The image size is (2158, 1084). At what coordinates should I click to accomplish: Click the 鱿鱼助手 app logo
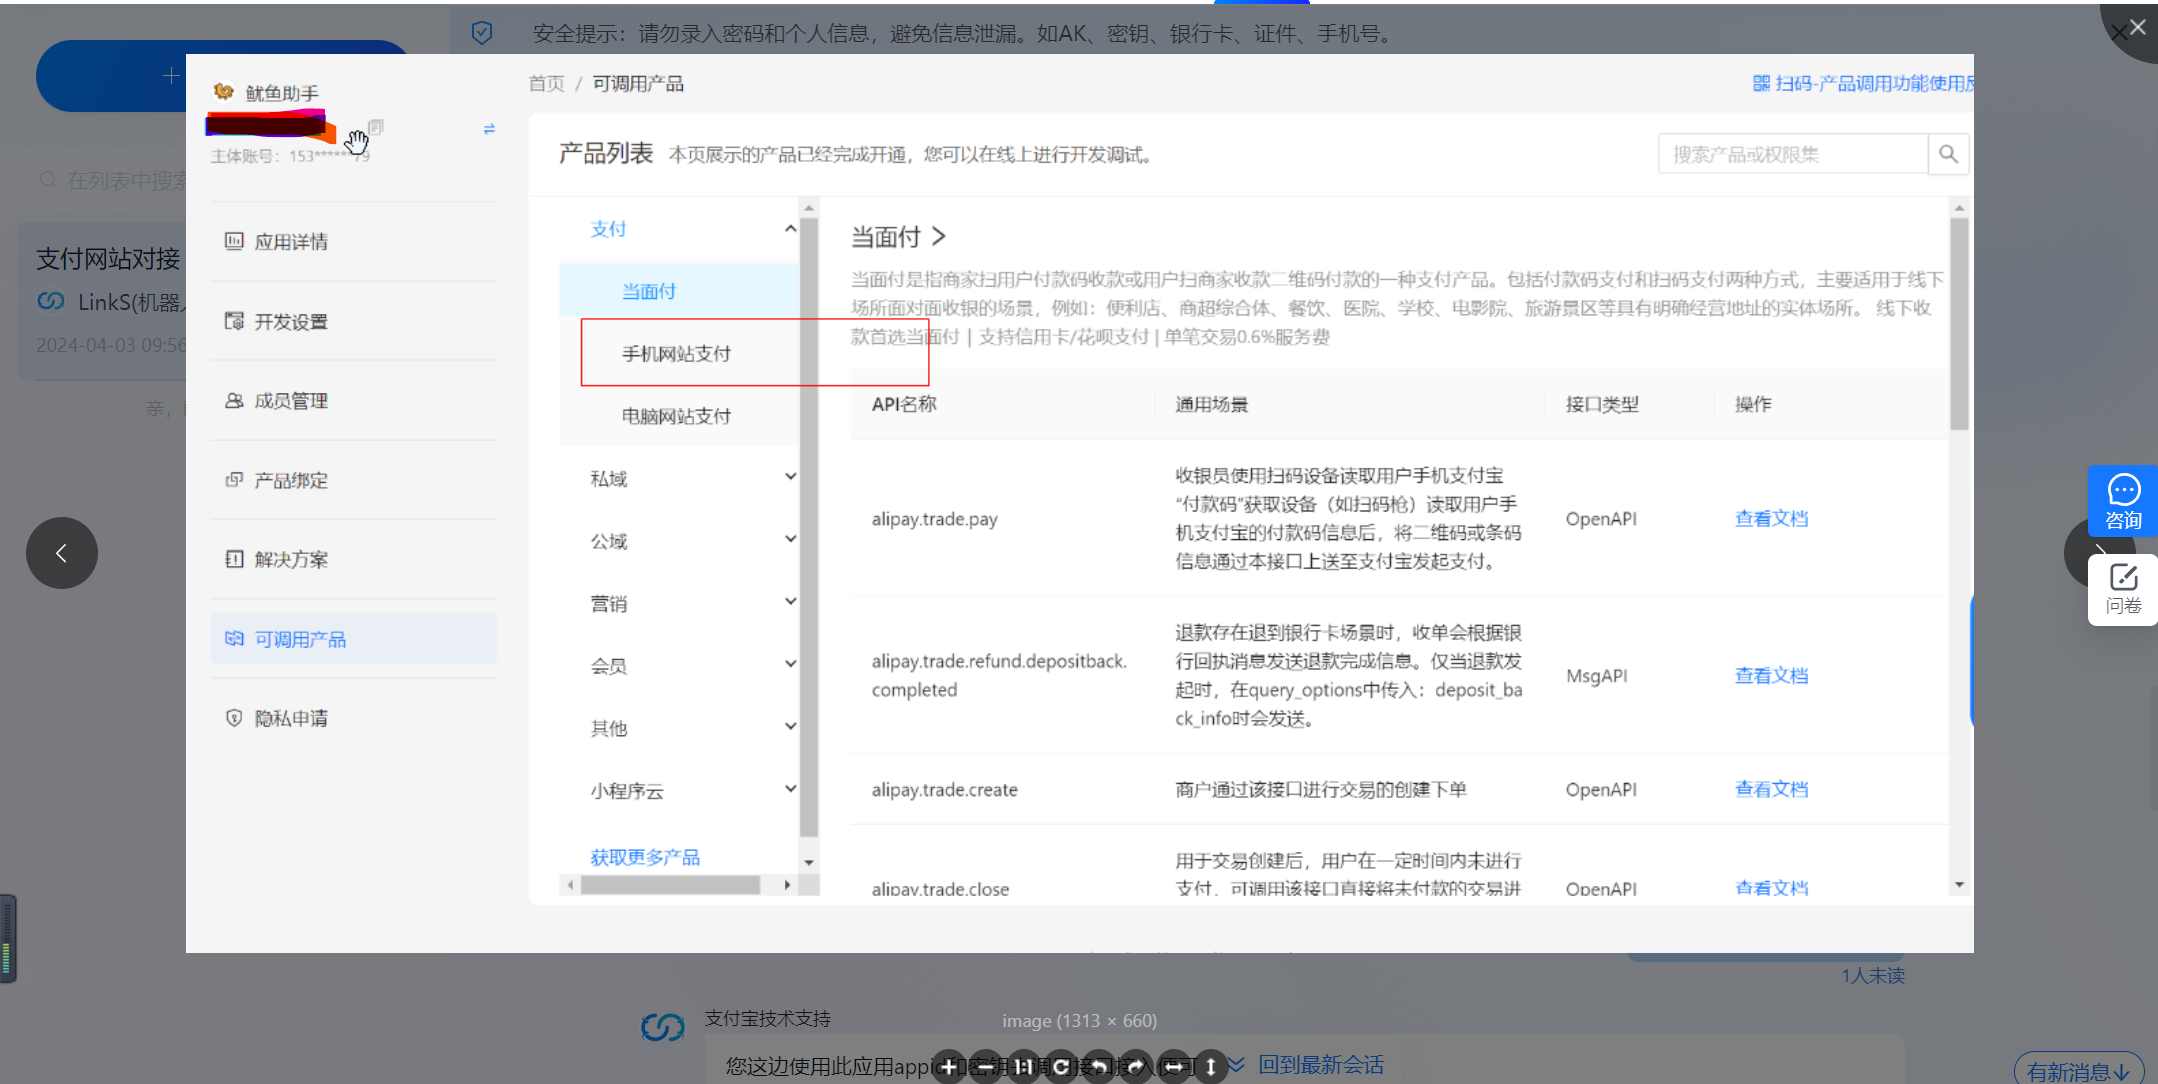tap(224, 92)
